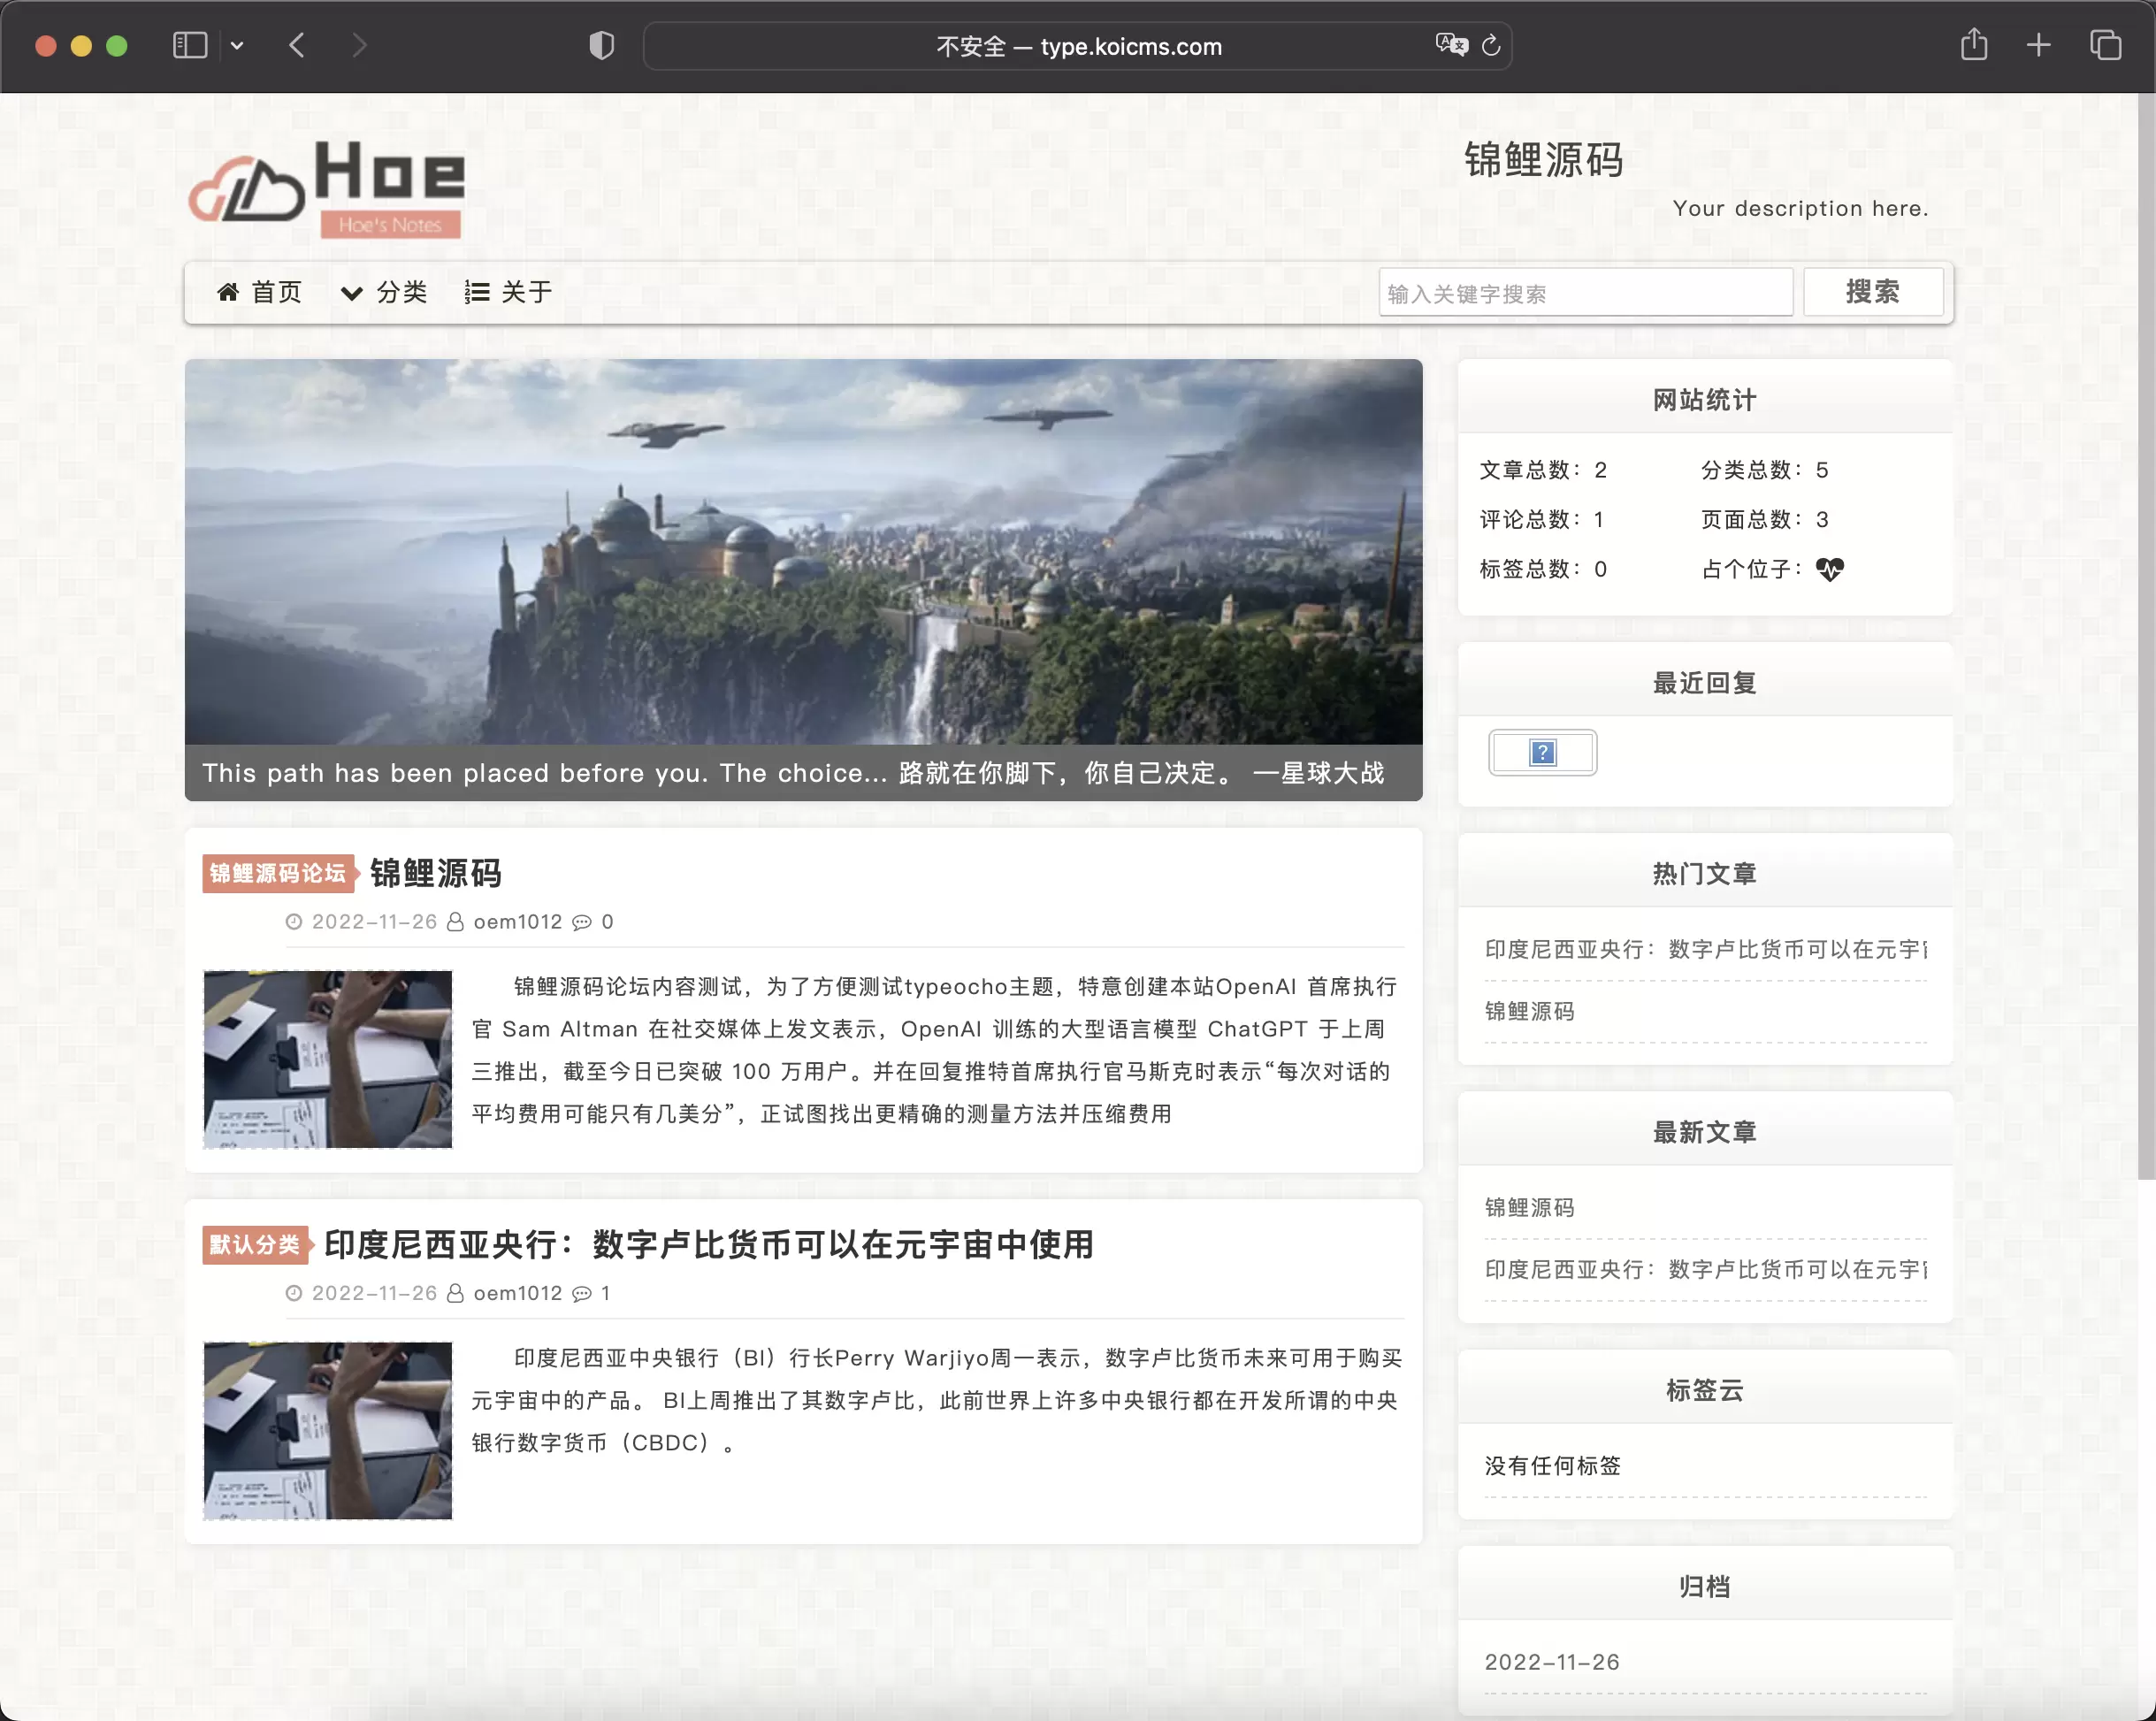Click the 标签云 widget heading
This screenshot has width=2156, height=1721.
click(1705, 1390)
